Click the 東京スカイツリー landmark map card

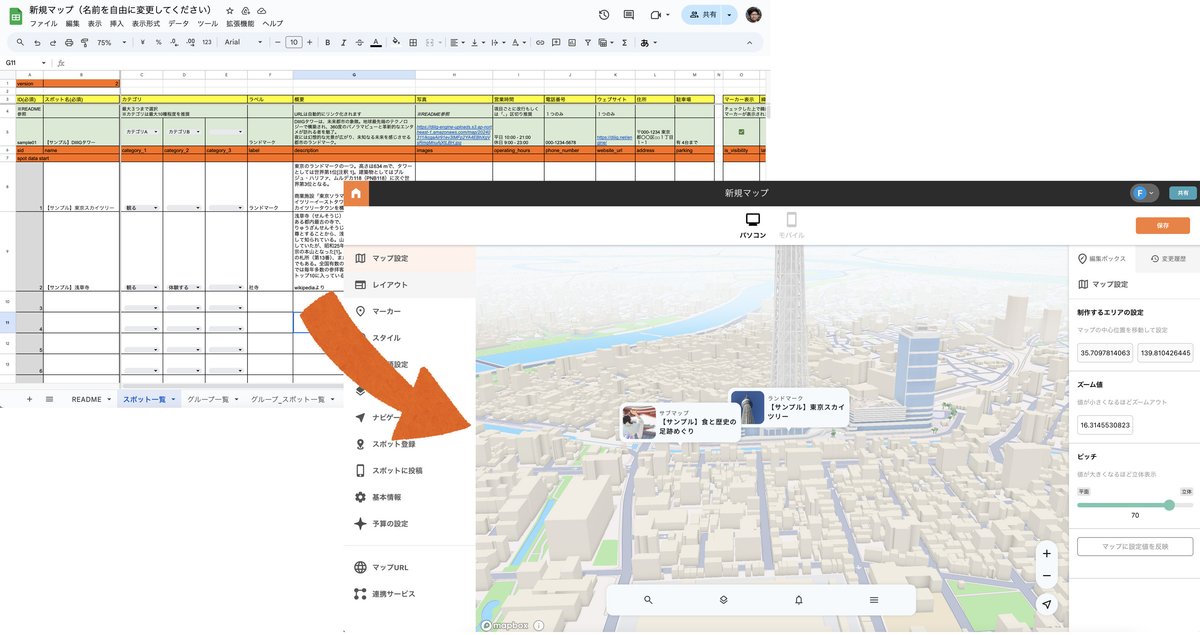coord(789,407)
